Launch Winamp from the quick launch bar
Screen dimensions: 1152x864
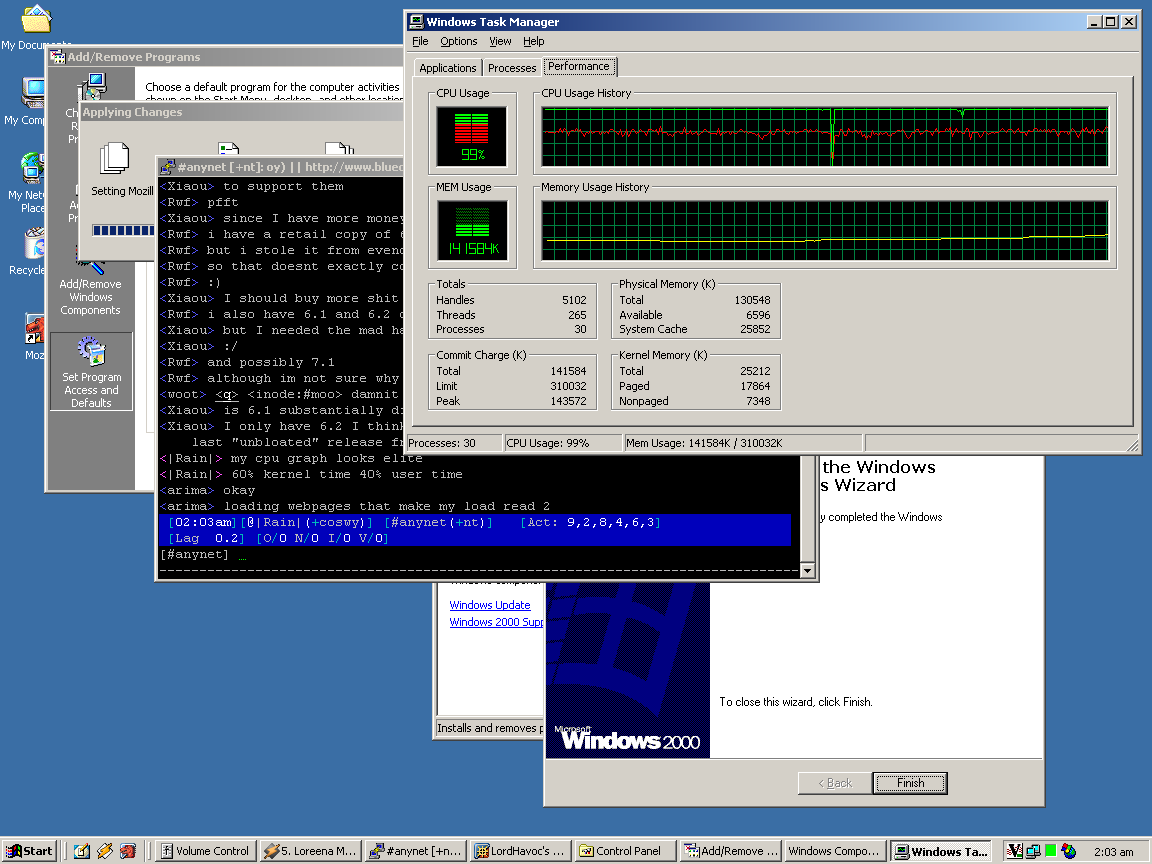pos(105,851)
